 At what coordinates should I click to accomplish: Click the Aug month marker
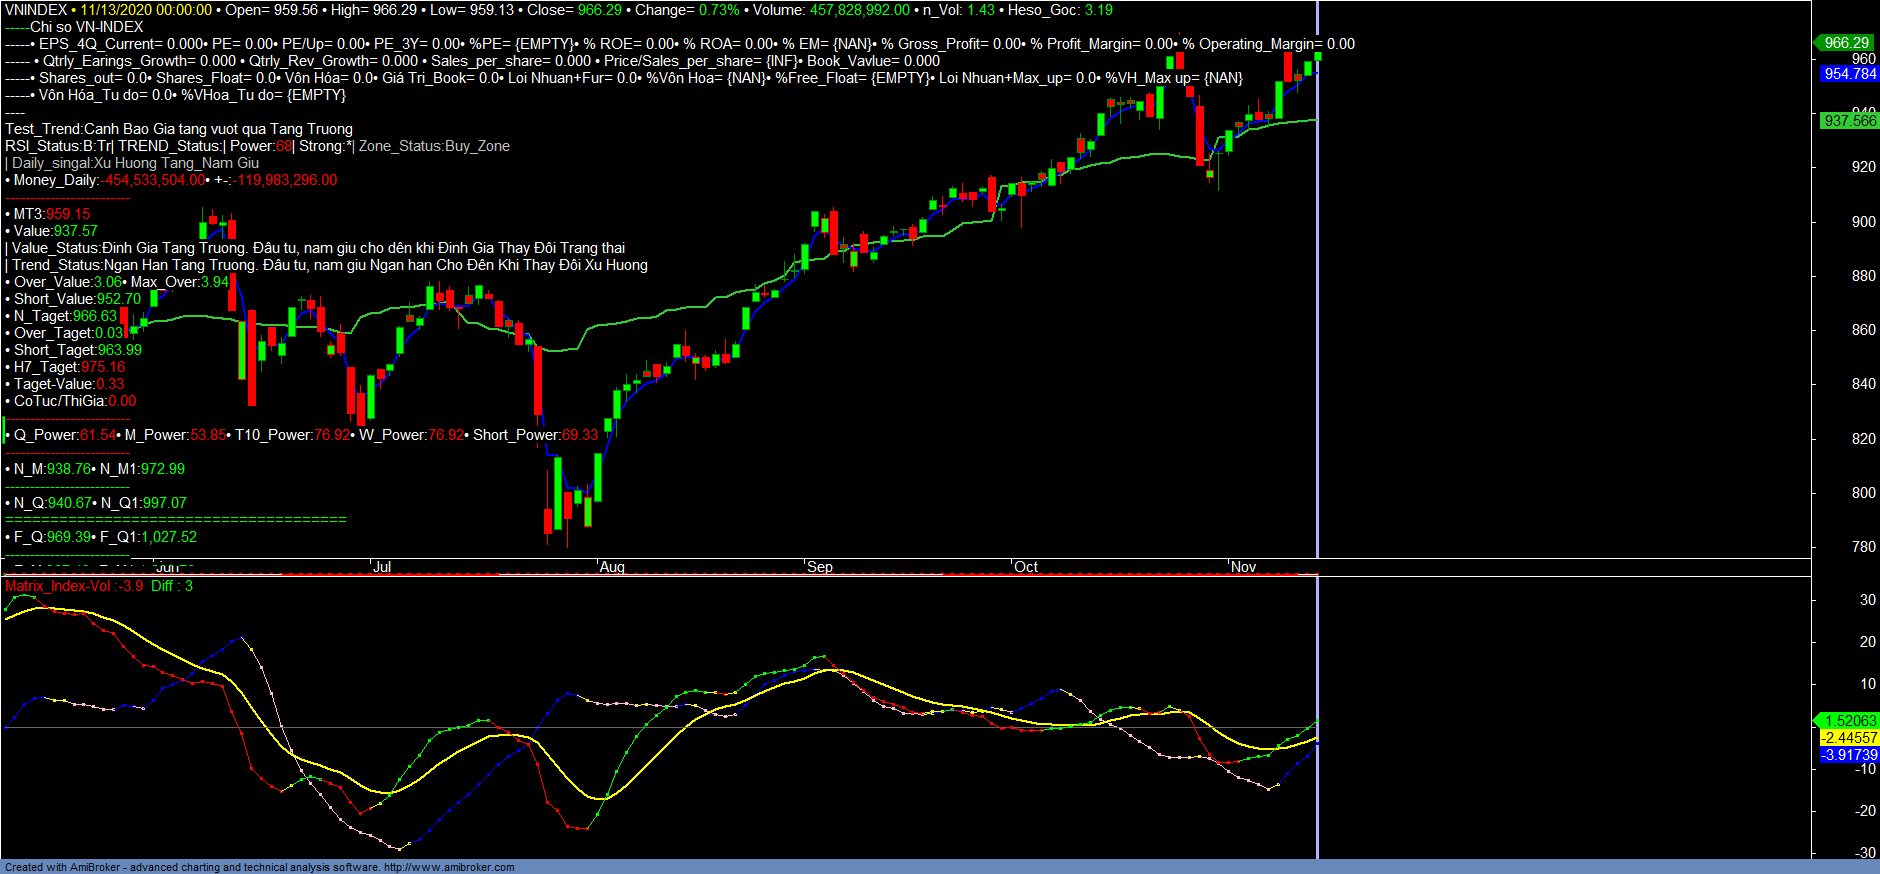click(612, 567)
